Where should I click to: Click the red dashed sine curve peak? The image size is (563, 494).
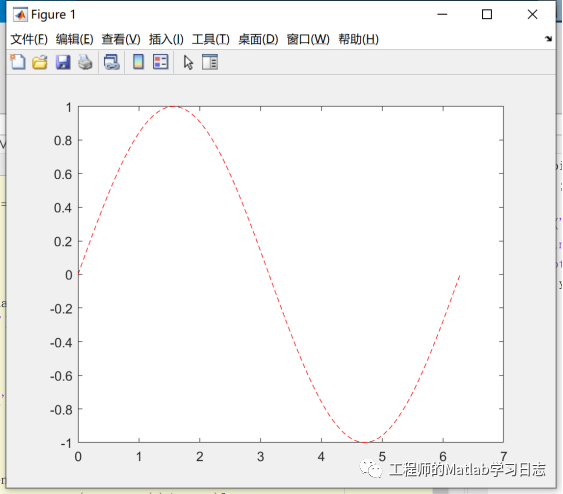coord(173,107)
